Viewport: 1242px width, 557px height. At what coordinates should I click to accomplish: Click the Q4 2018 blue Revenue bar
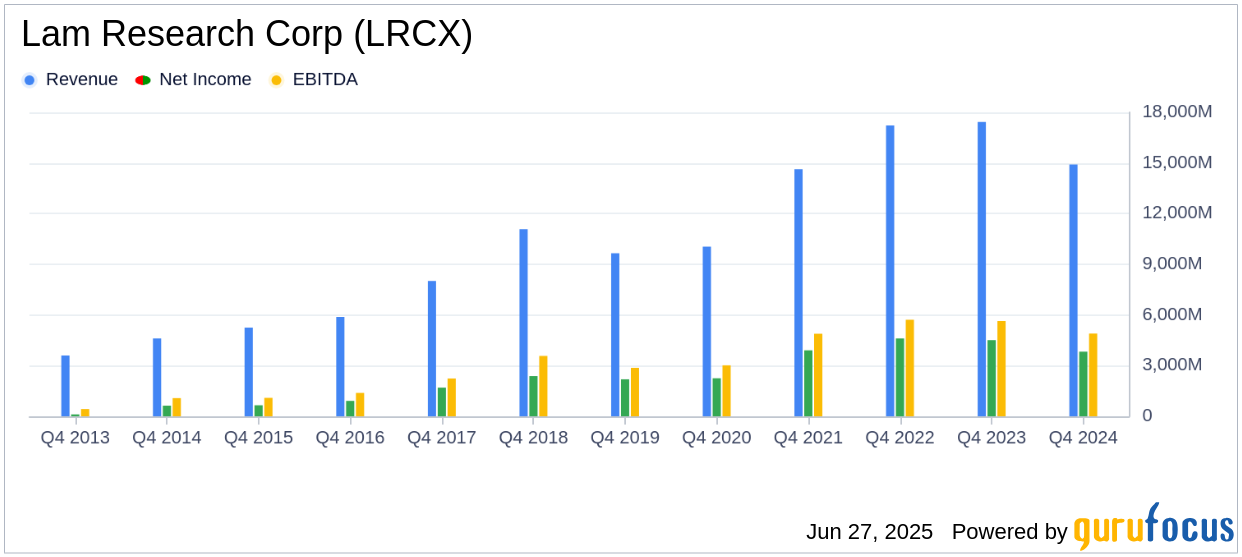(x=523, y=323)
